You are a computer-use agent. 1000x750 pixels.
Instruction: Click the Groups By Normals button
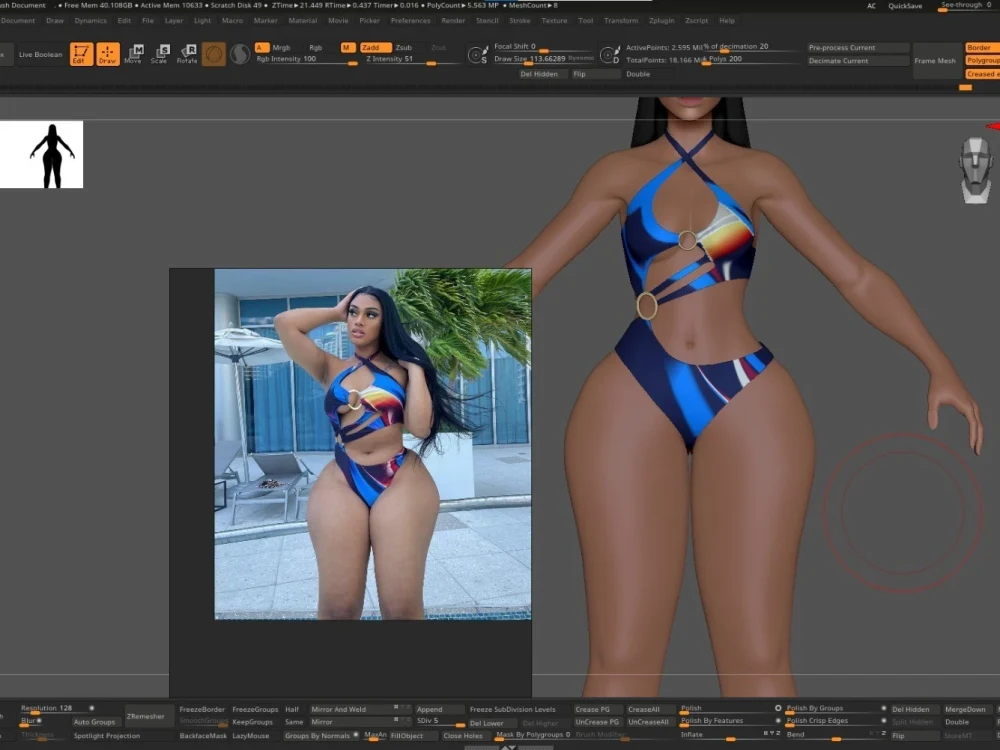pyautogui.click(x=321, y=735)
